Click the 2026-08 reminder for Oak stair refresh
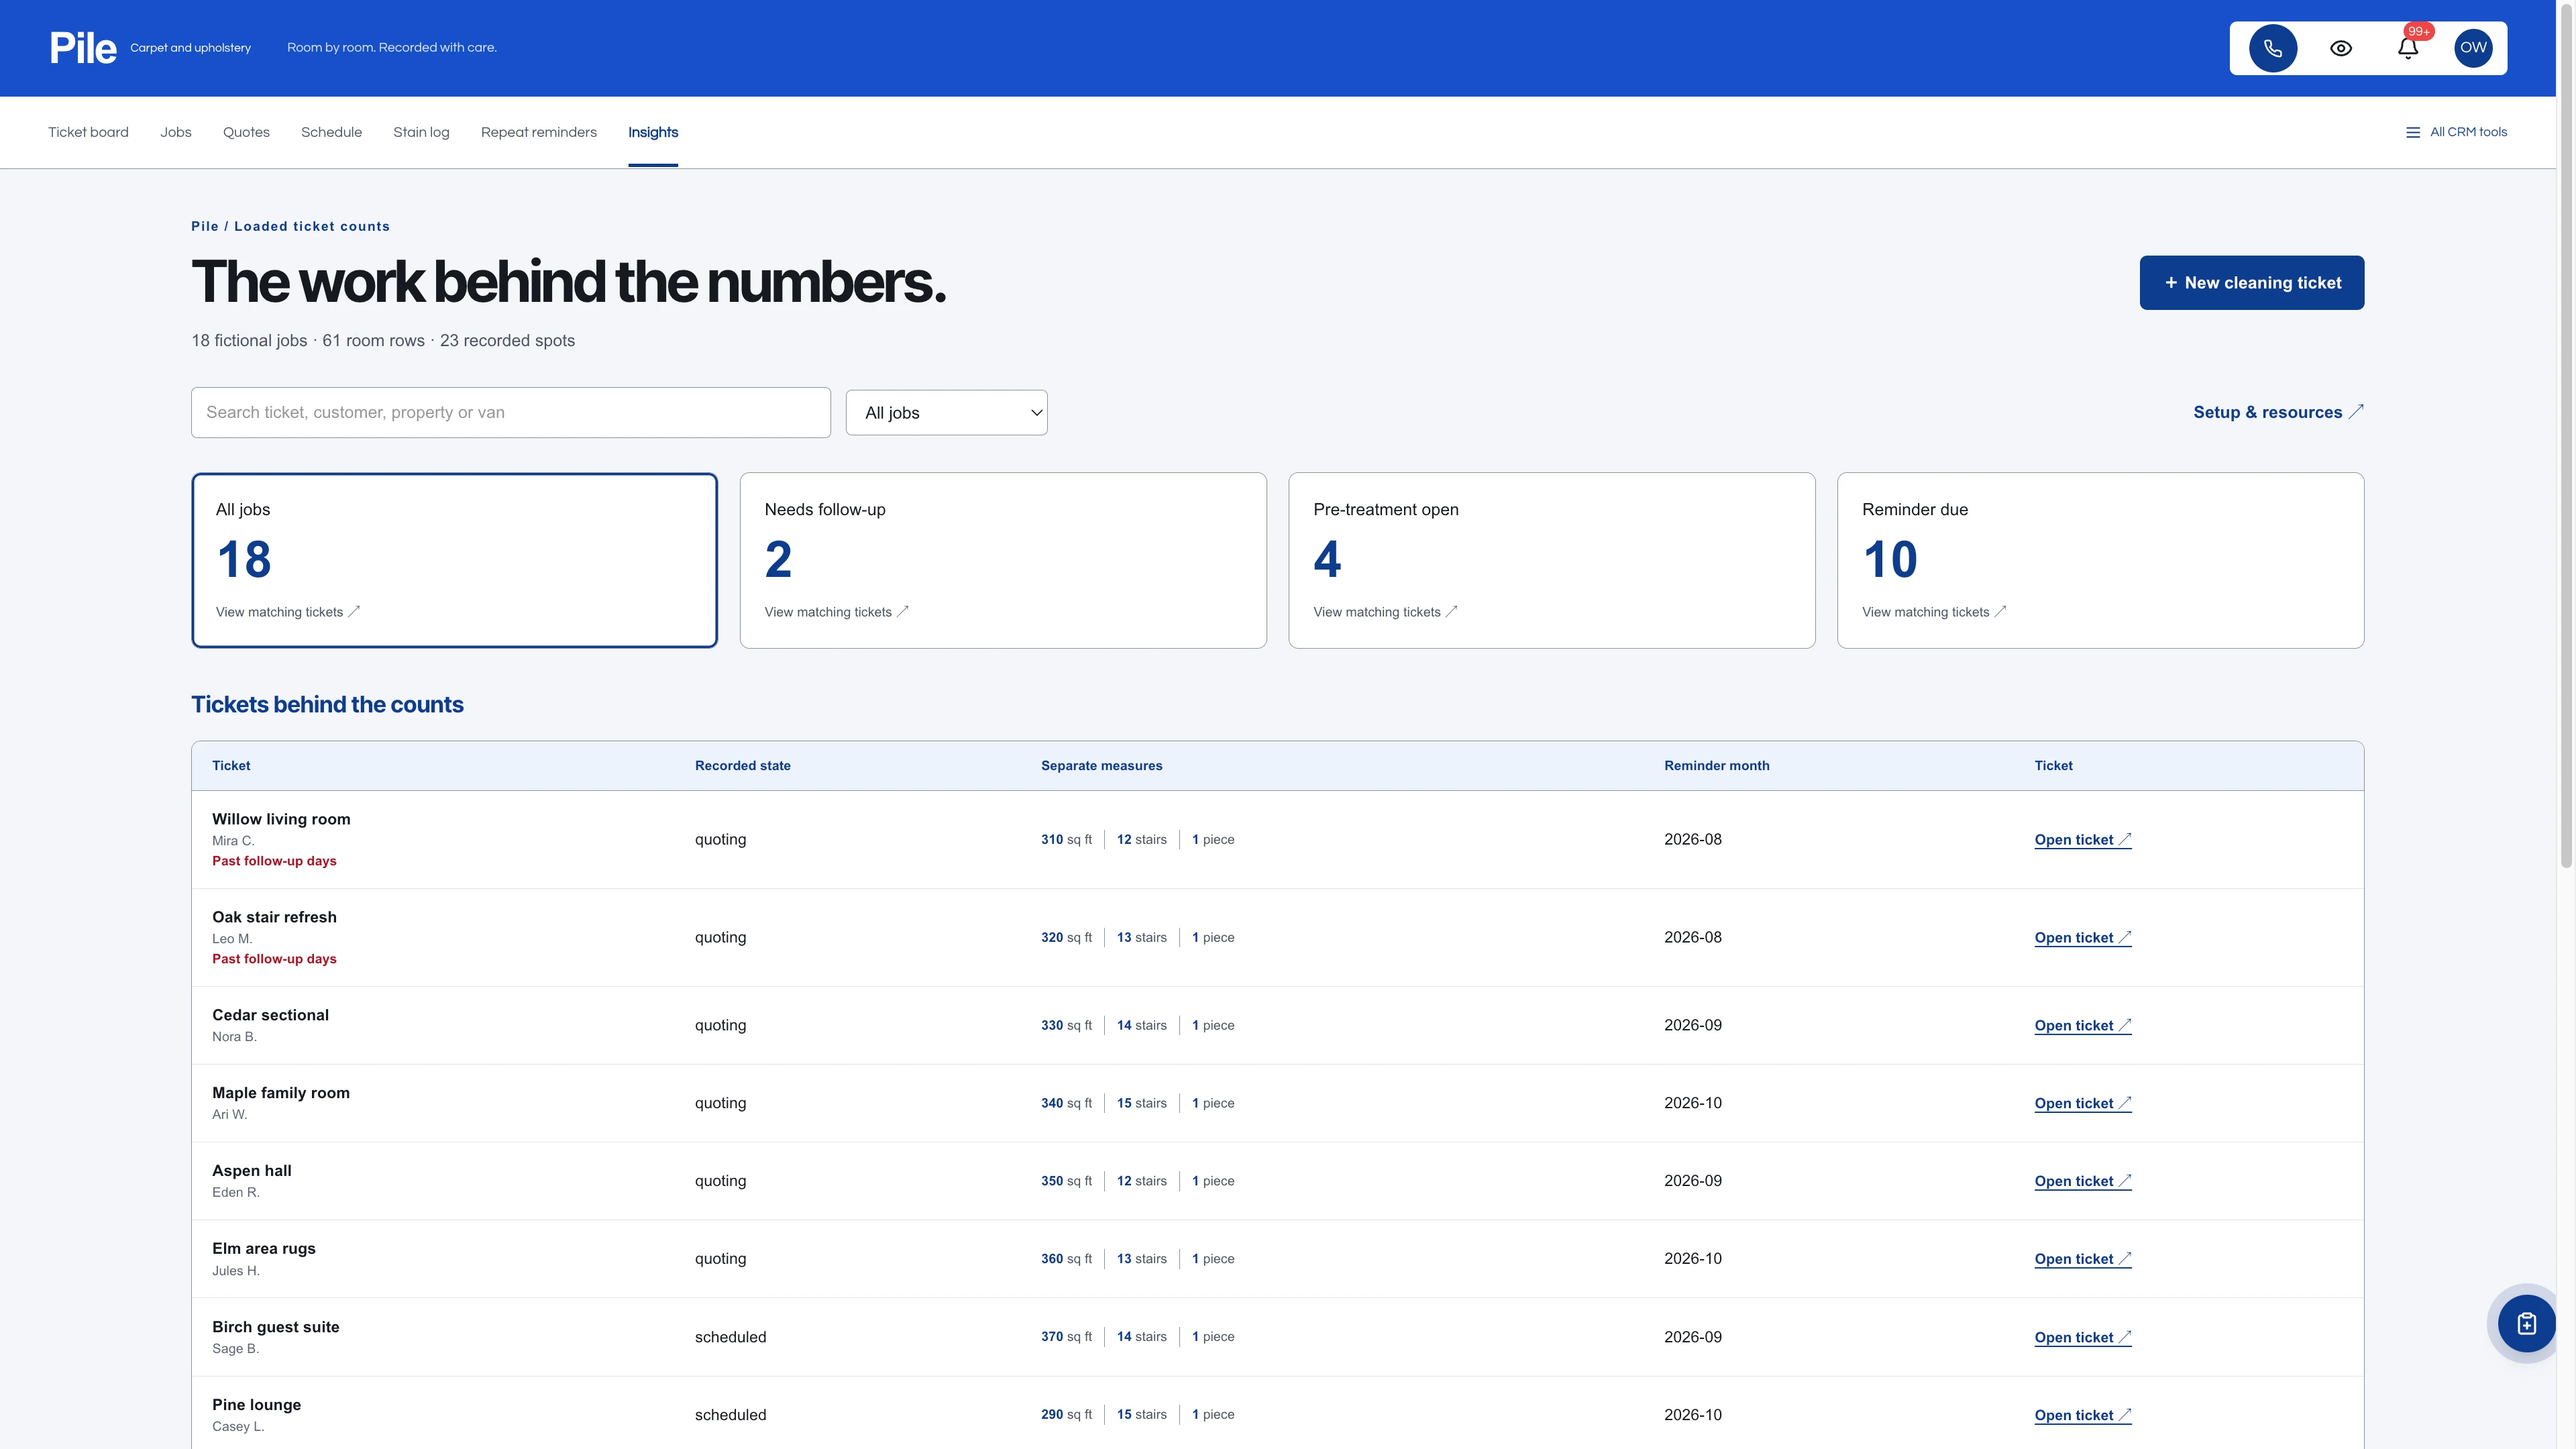This screenshot has height=1449, width=2576. tap(1693, 938)
